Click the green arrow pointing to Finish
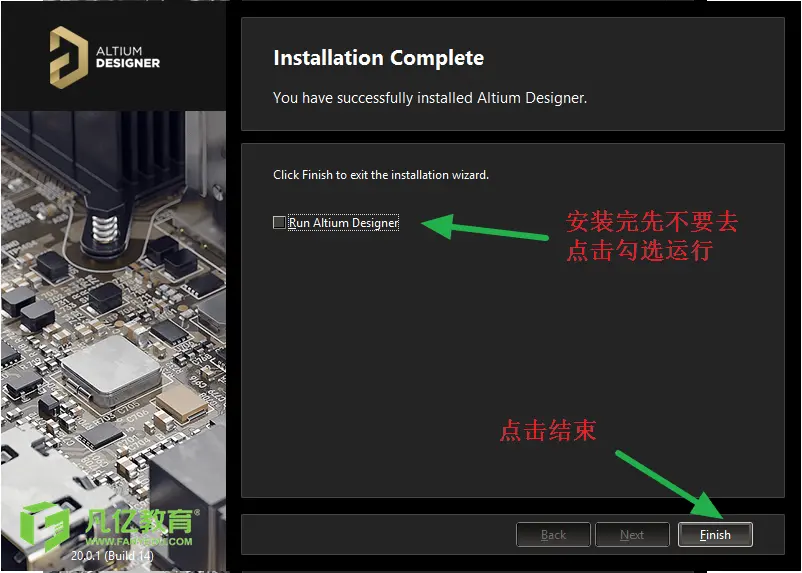The height and width of the screenshot is (573, 802). [669, 484]
